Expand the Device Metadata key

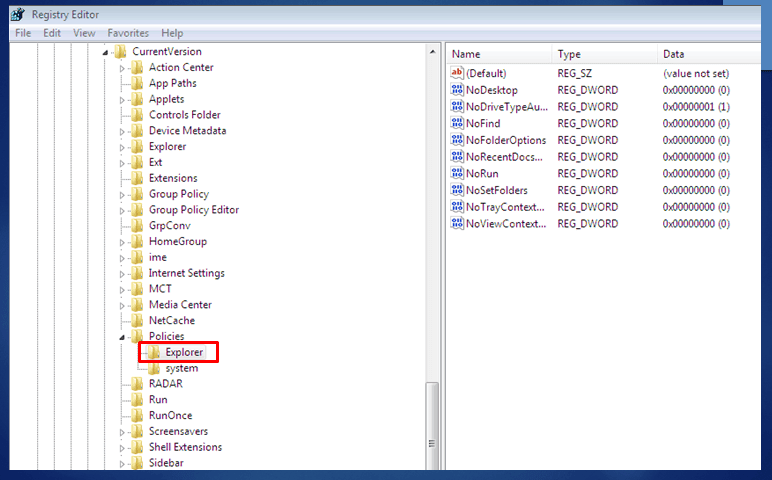[122, 131]
